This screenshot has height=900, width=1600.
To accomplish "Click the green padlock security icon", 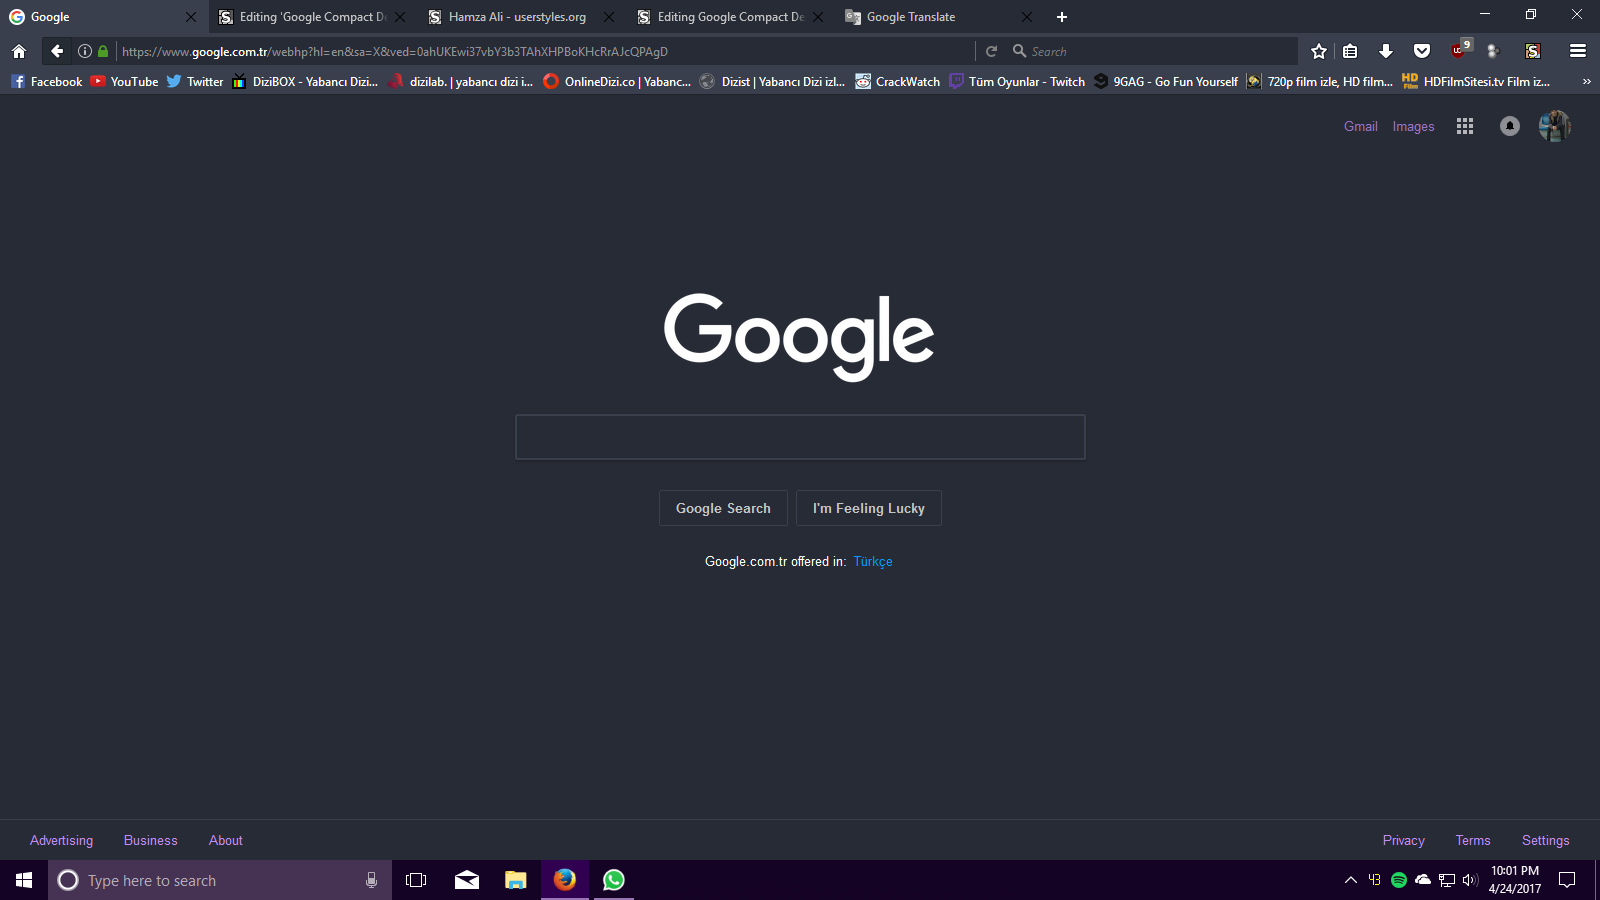I will pyautogui.click(x=103, y=51).
